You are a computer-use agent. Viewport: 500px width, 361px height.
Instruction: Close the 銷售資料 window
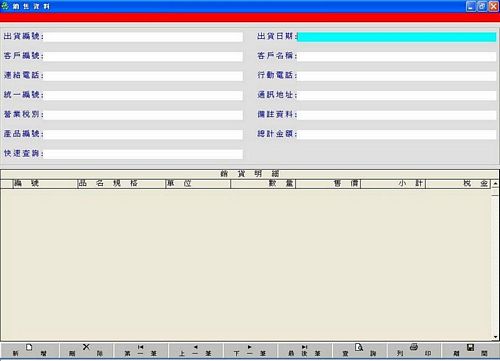point(493,6)
